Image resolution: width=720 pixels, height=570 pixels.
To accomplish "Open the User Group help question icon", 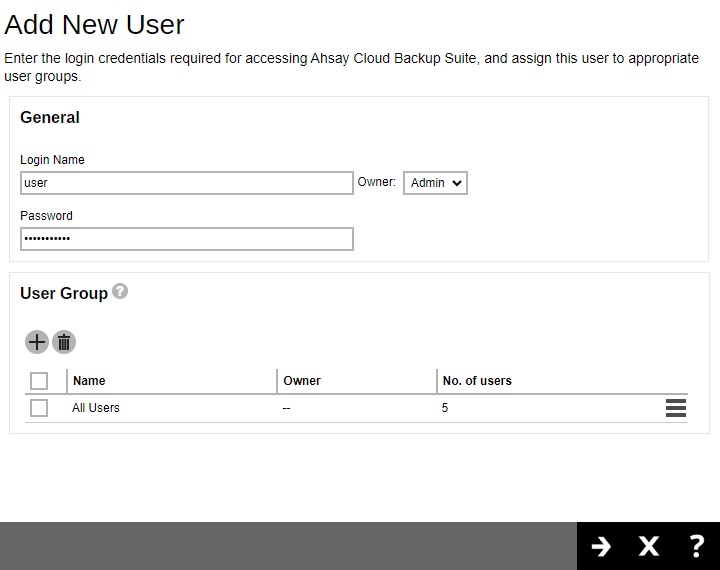I will 120,291.
